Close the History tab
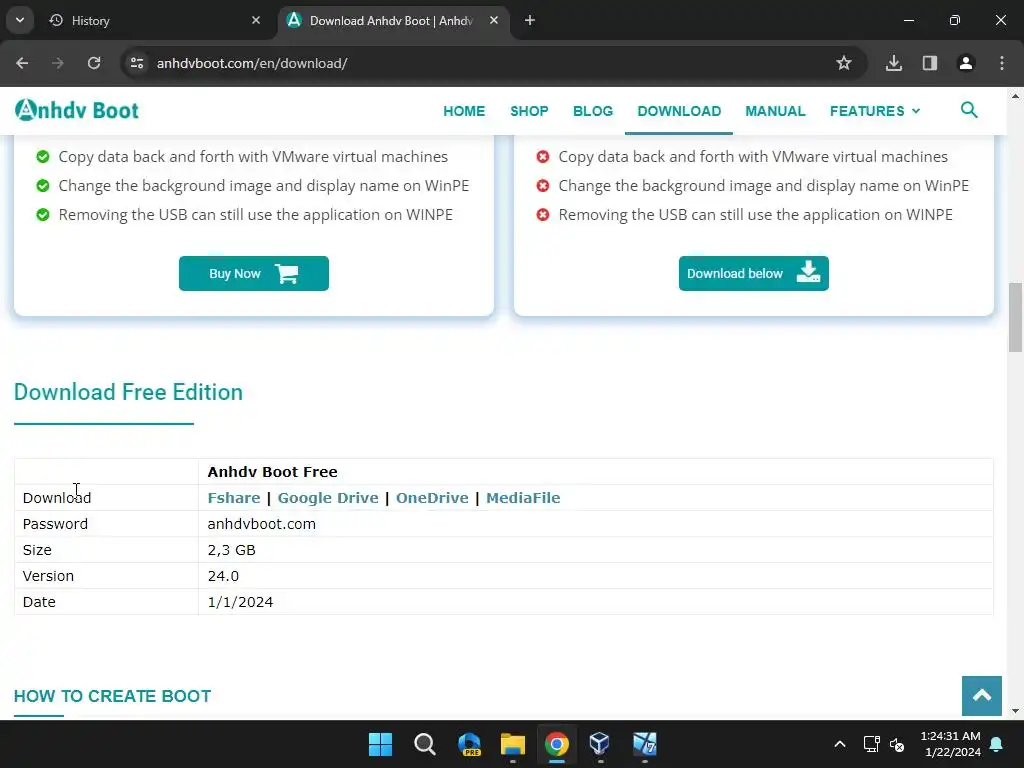Viewport: 1024px width, 768px height. coord(256,20)
